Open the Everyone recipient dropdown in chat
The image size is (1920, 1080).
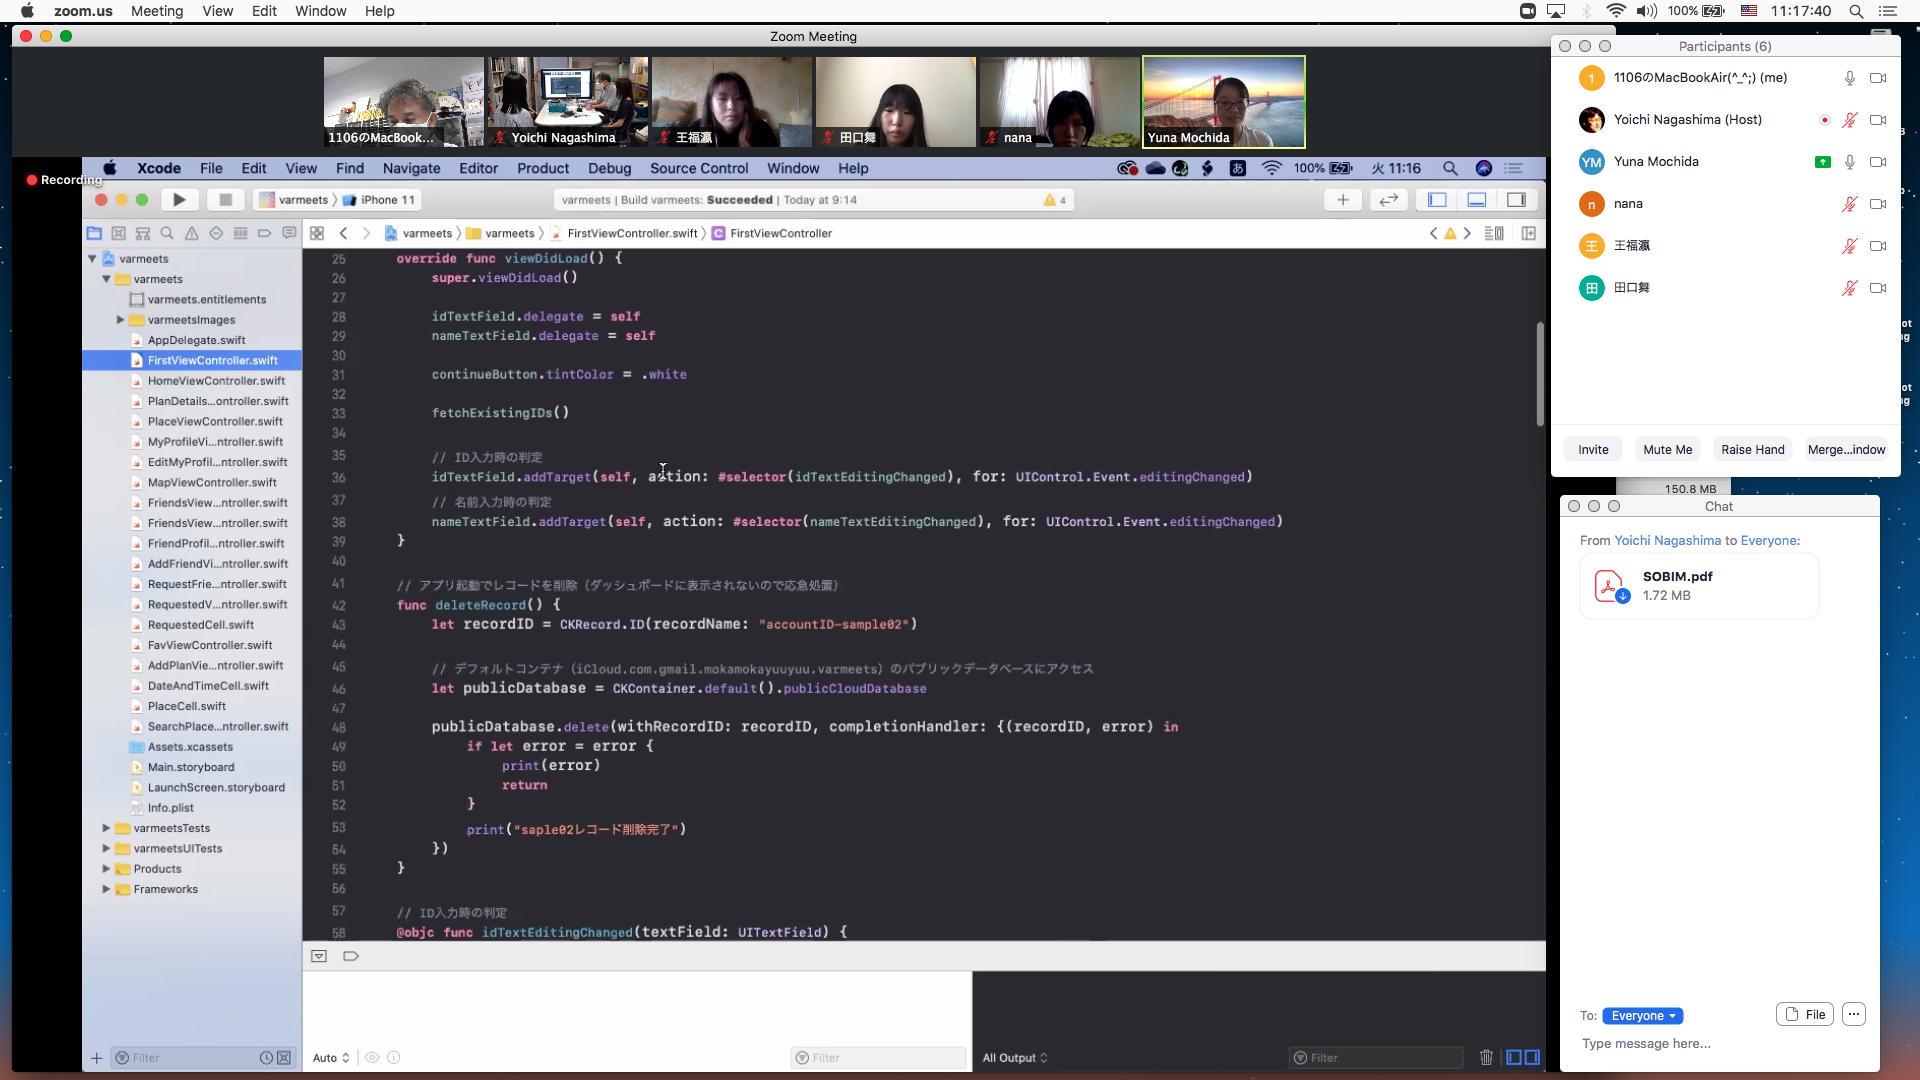(1642, 1015)
